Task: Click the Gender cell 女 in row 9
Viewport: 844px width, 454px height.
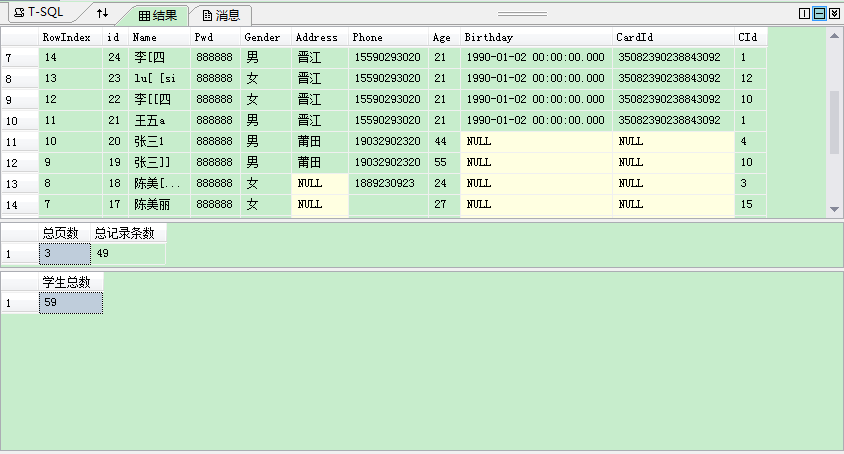Action: pyautogui.click(x=266, y=99)
